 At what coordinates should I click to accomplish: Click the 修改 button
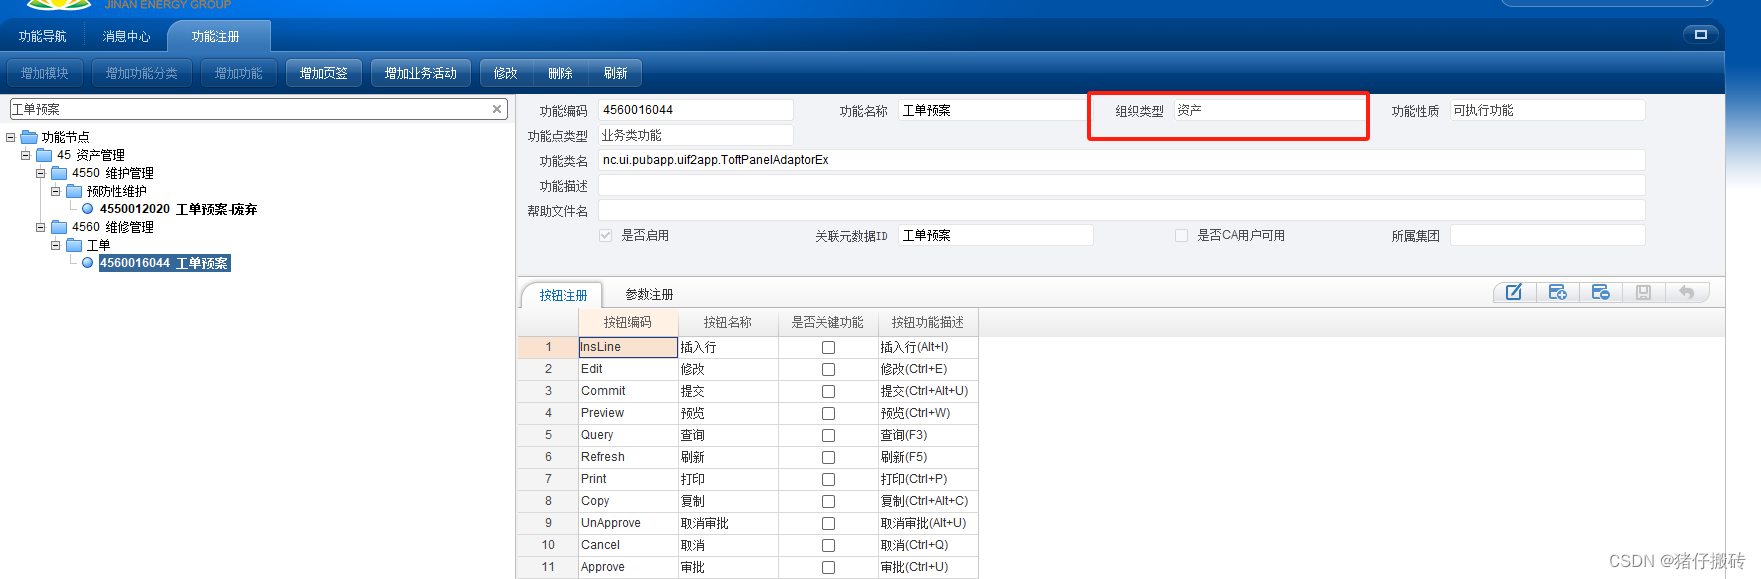point(506,73)
